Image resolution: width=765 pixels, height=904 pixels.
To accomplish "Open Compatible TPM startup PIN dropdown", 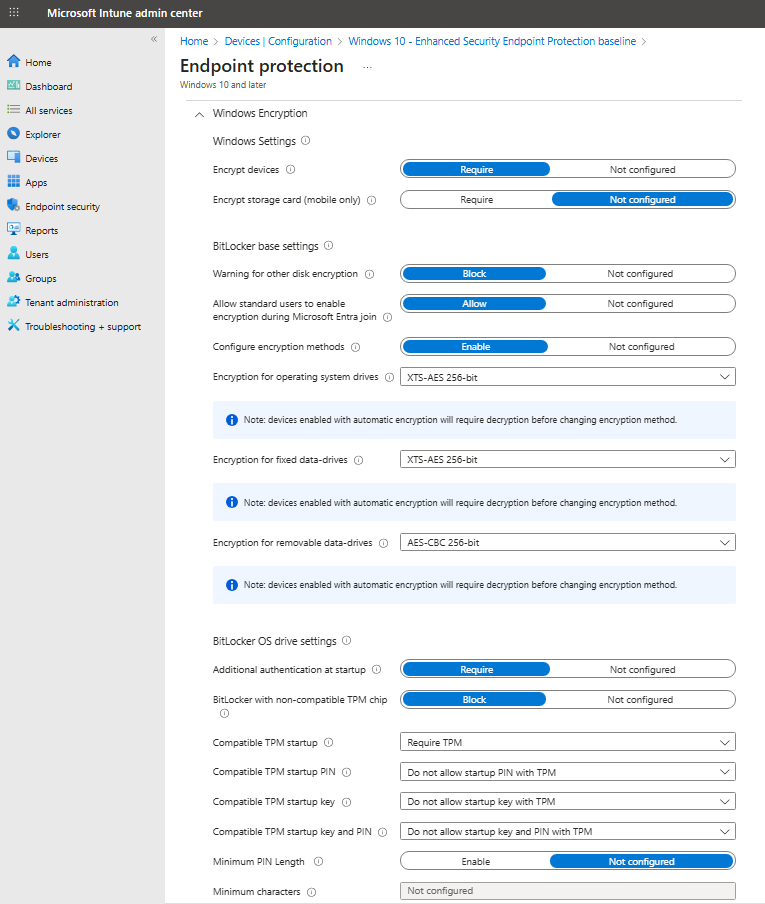I will [568, 772].
